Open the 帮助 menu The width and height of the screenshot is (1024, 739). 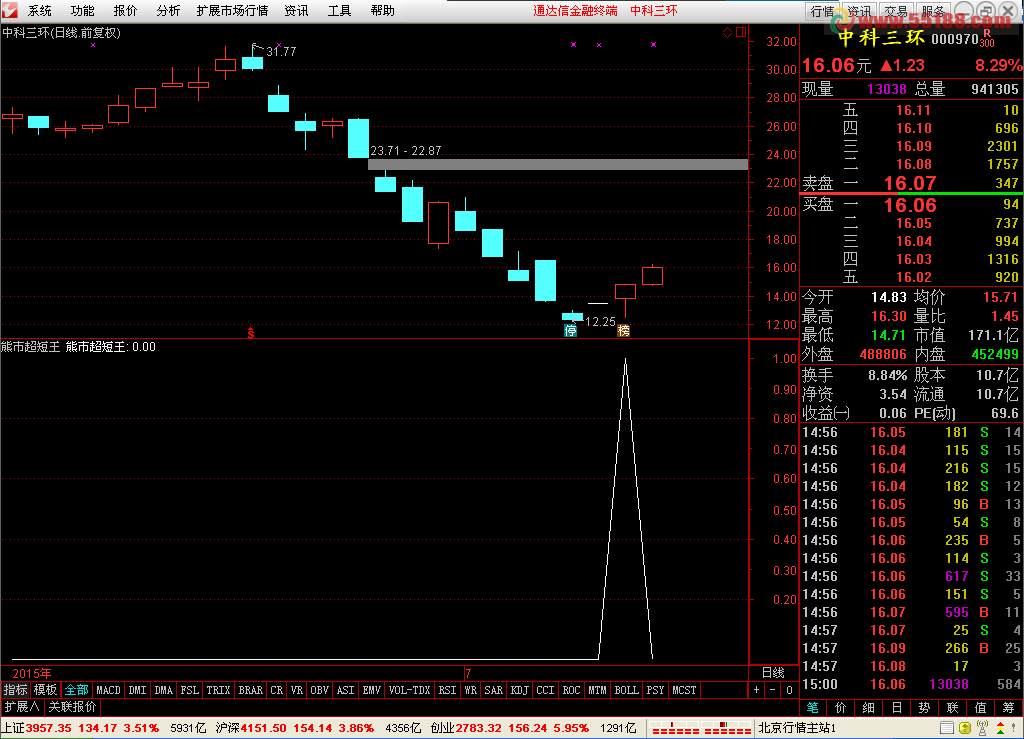point(383,10)
